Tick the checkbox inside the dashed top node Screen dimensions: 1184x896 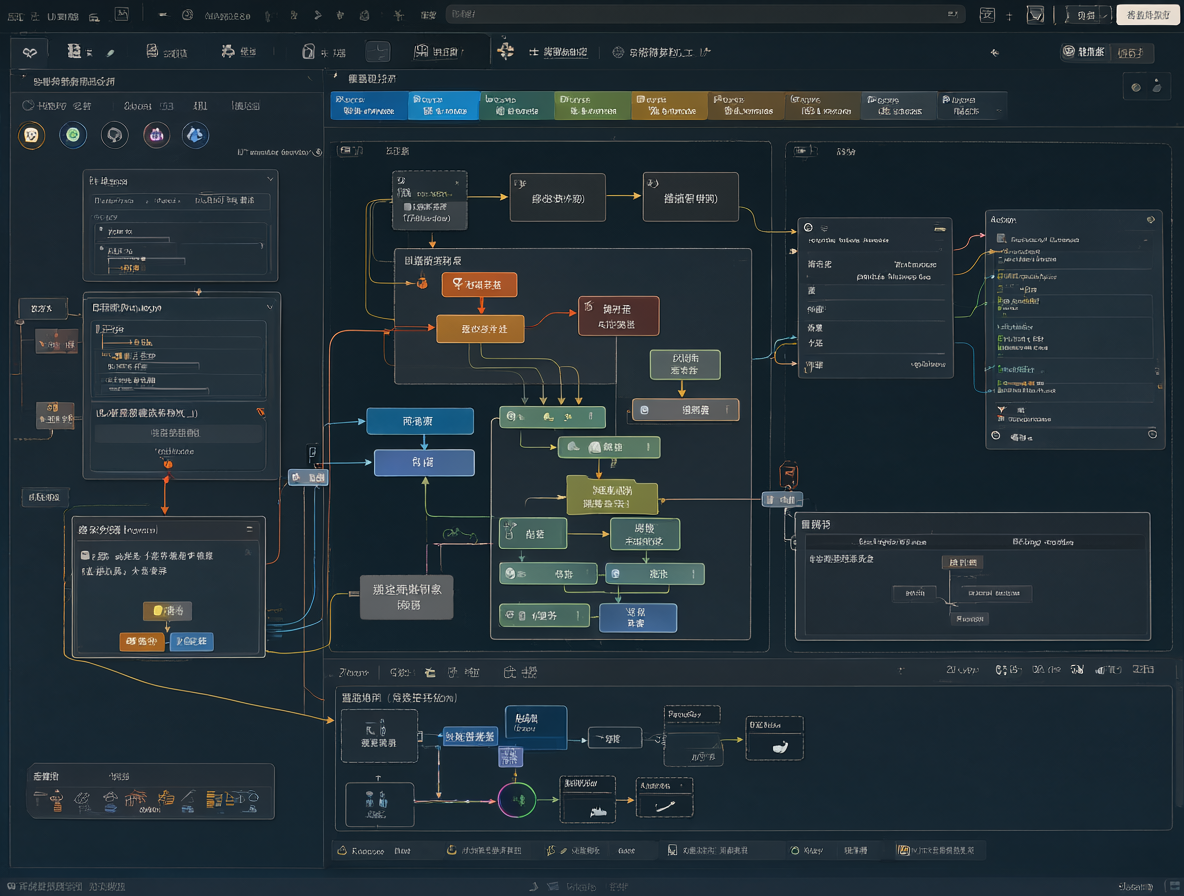coord(408,207)
